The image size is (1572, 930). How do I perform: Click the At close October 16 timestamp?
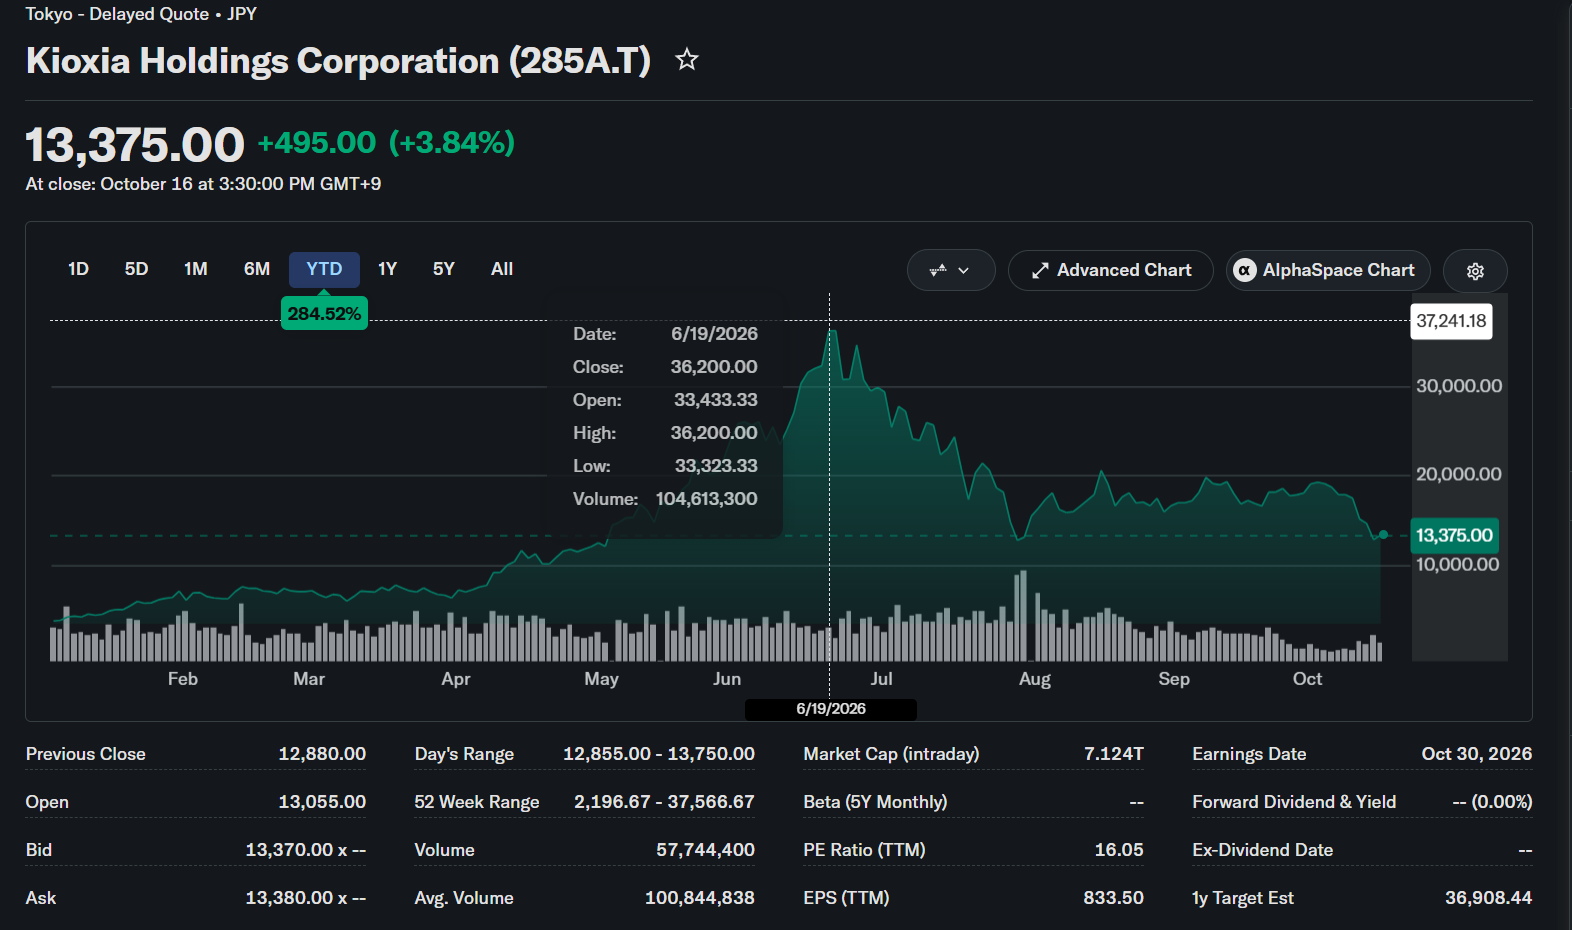(x=203, y=184)
